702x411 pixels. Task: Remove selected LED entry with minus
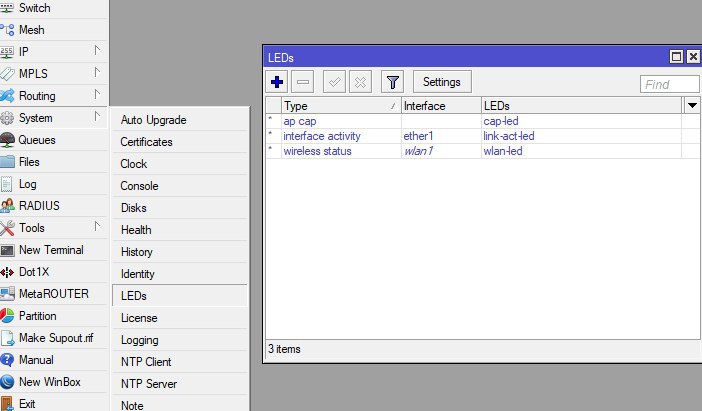(303, 82)
